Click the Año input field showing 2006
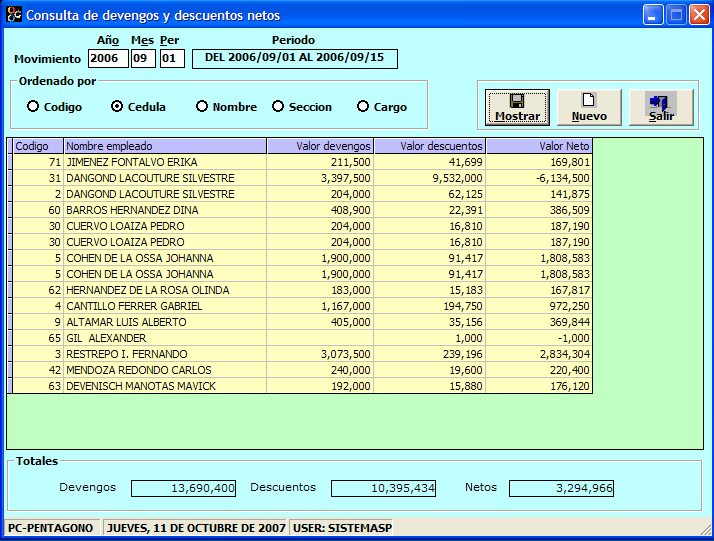The width and height of the screenshot is (714, 541). (x=108, y=59)
